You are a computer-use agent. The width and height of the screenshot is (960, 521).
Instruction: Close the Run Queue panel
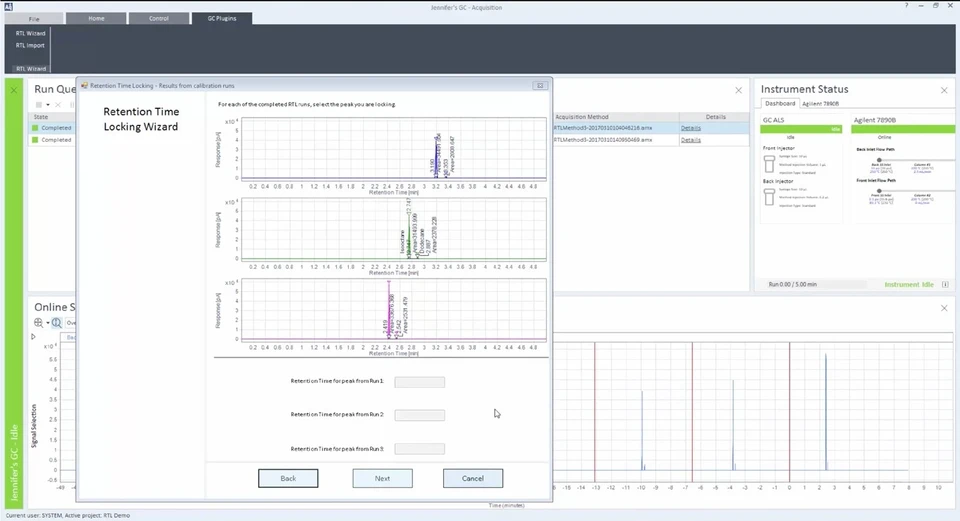[x=738, y=90]
